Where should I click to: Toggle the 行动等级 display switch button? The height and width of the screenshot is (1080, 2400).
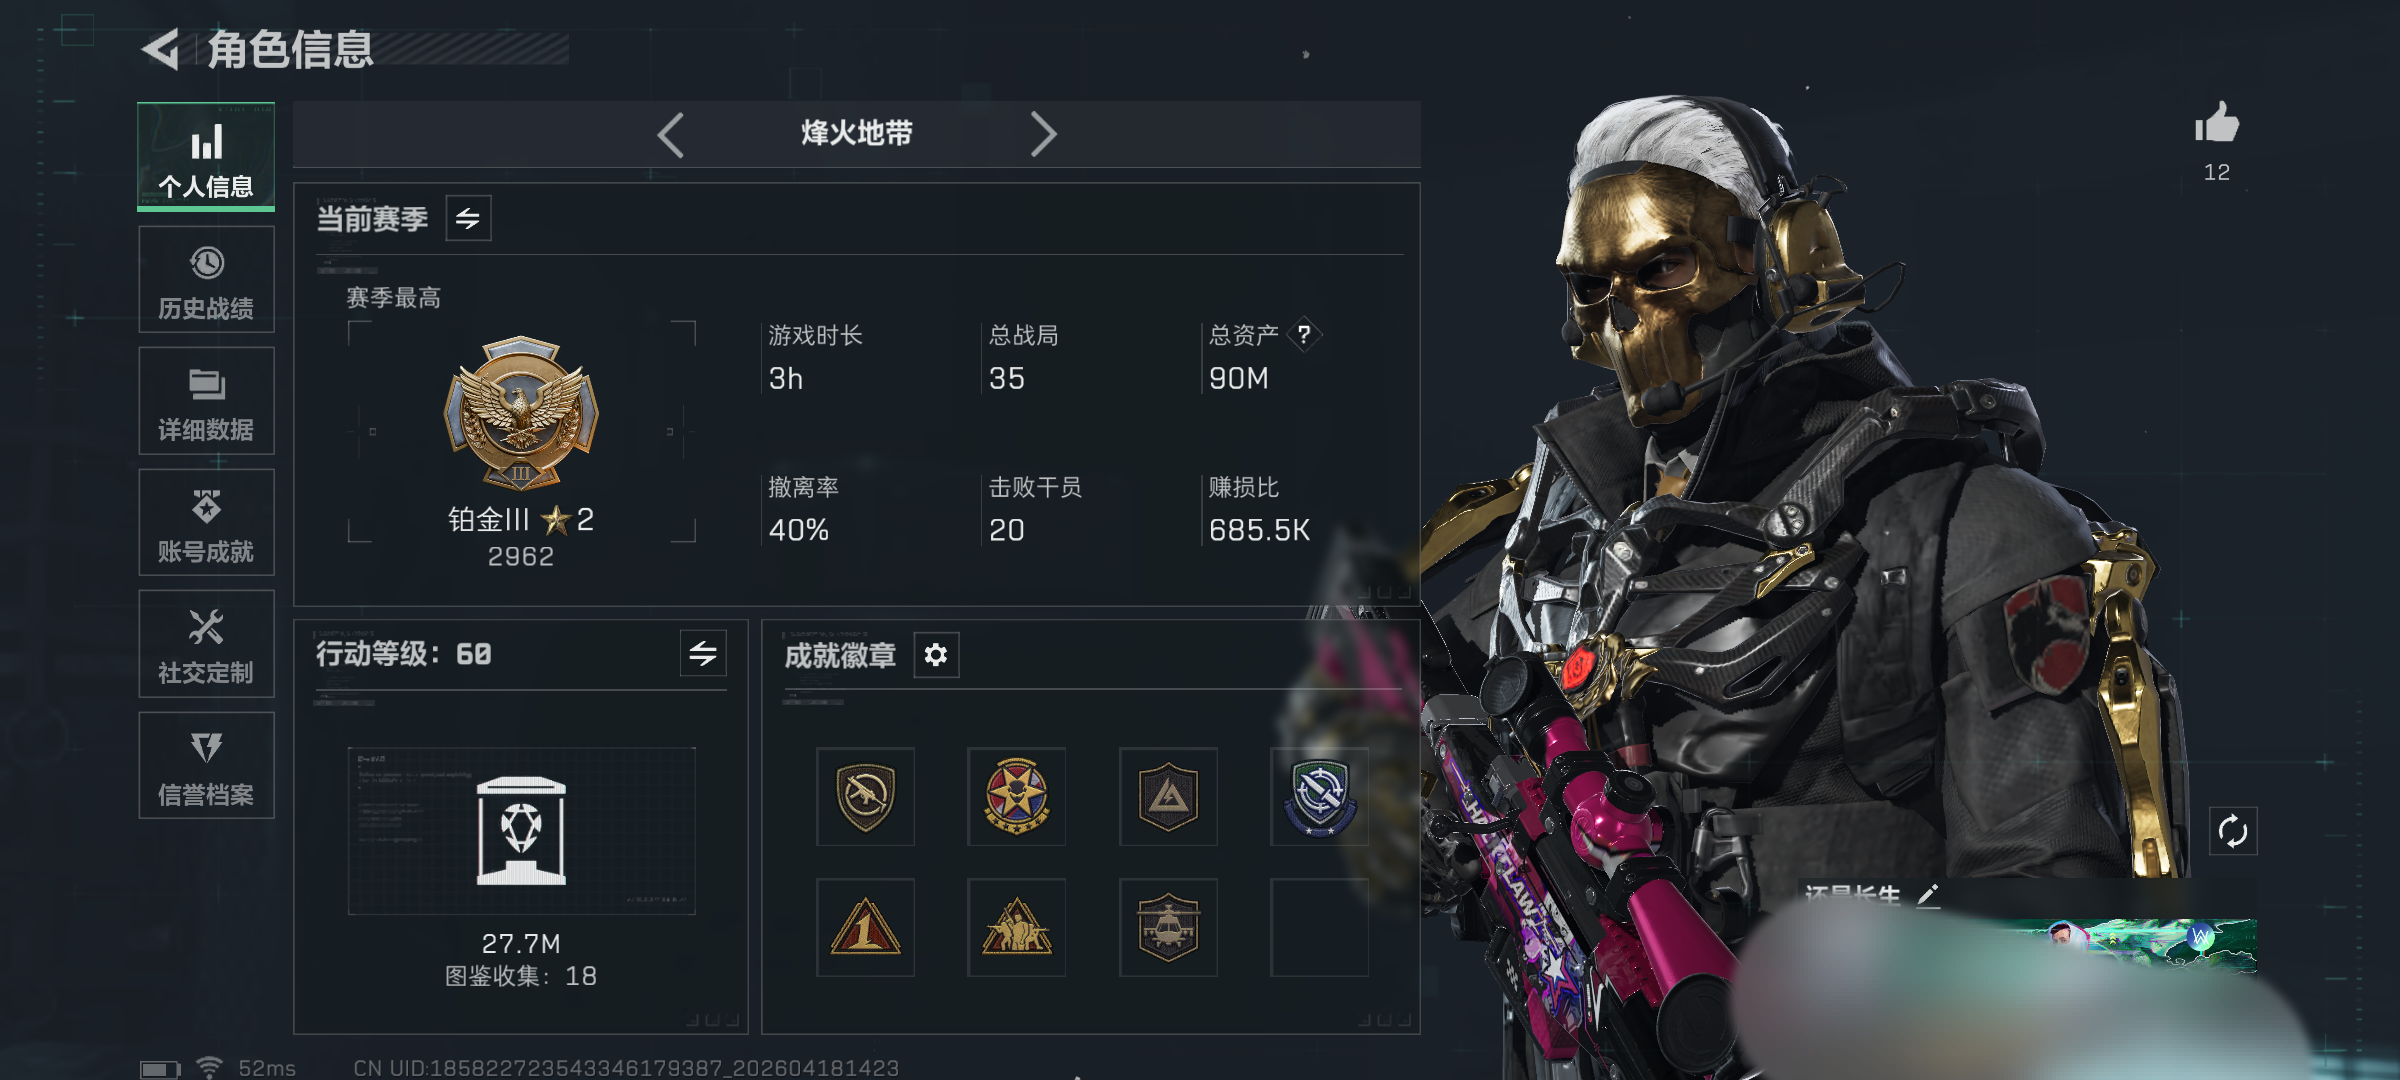point(703,654)
